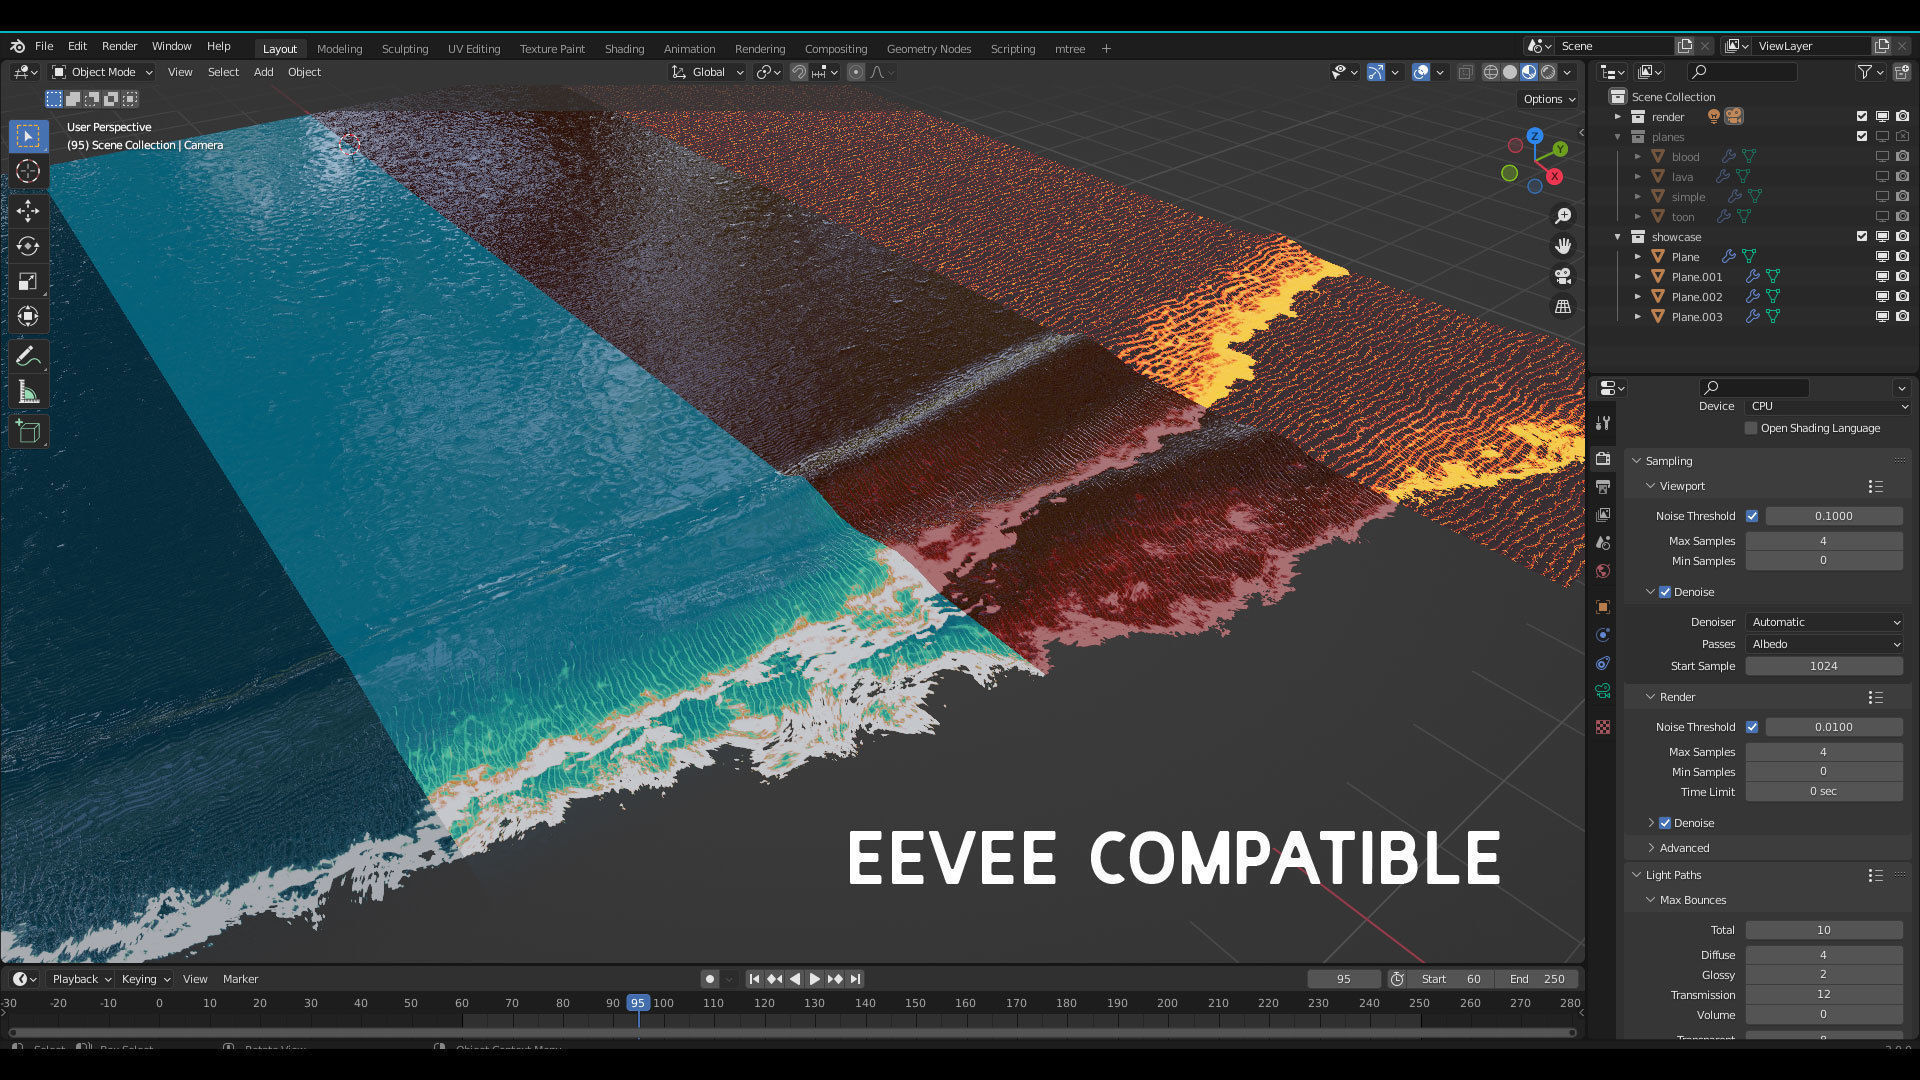Toggle exclude checkbox for the showcase collection
This screenshot has height=1080, width=1920.
coord(1862,237)
